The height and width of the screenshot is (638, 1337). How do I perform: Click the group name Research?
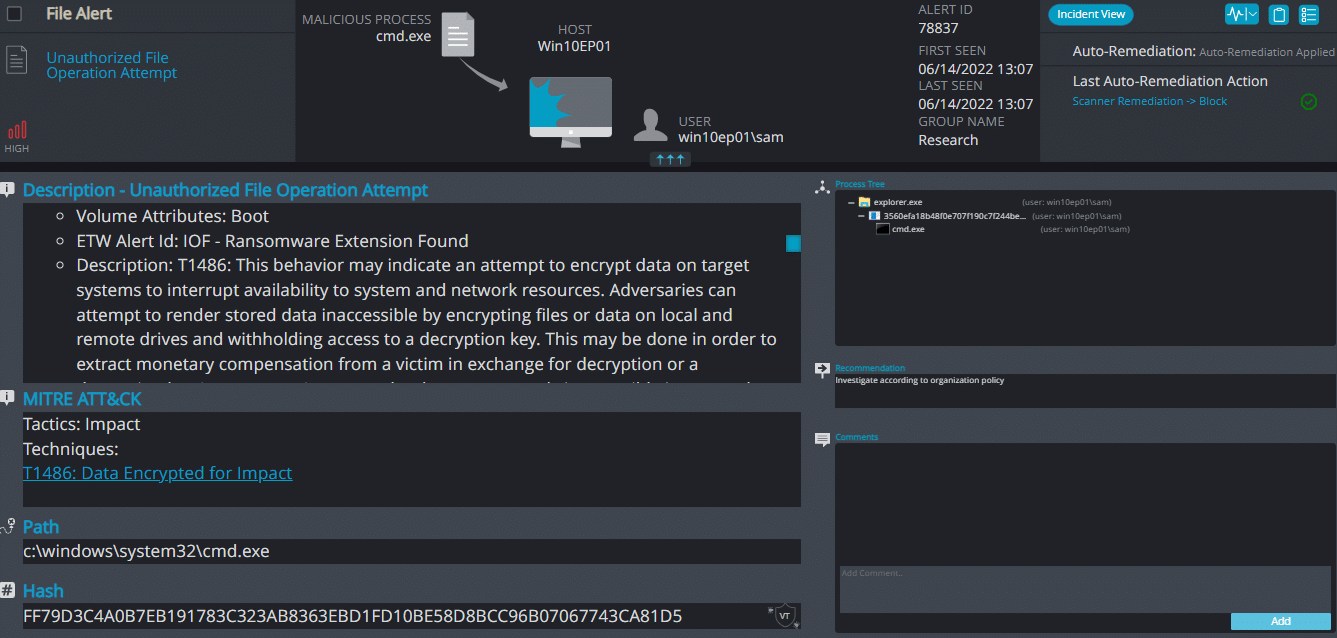pos(948,140)
